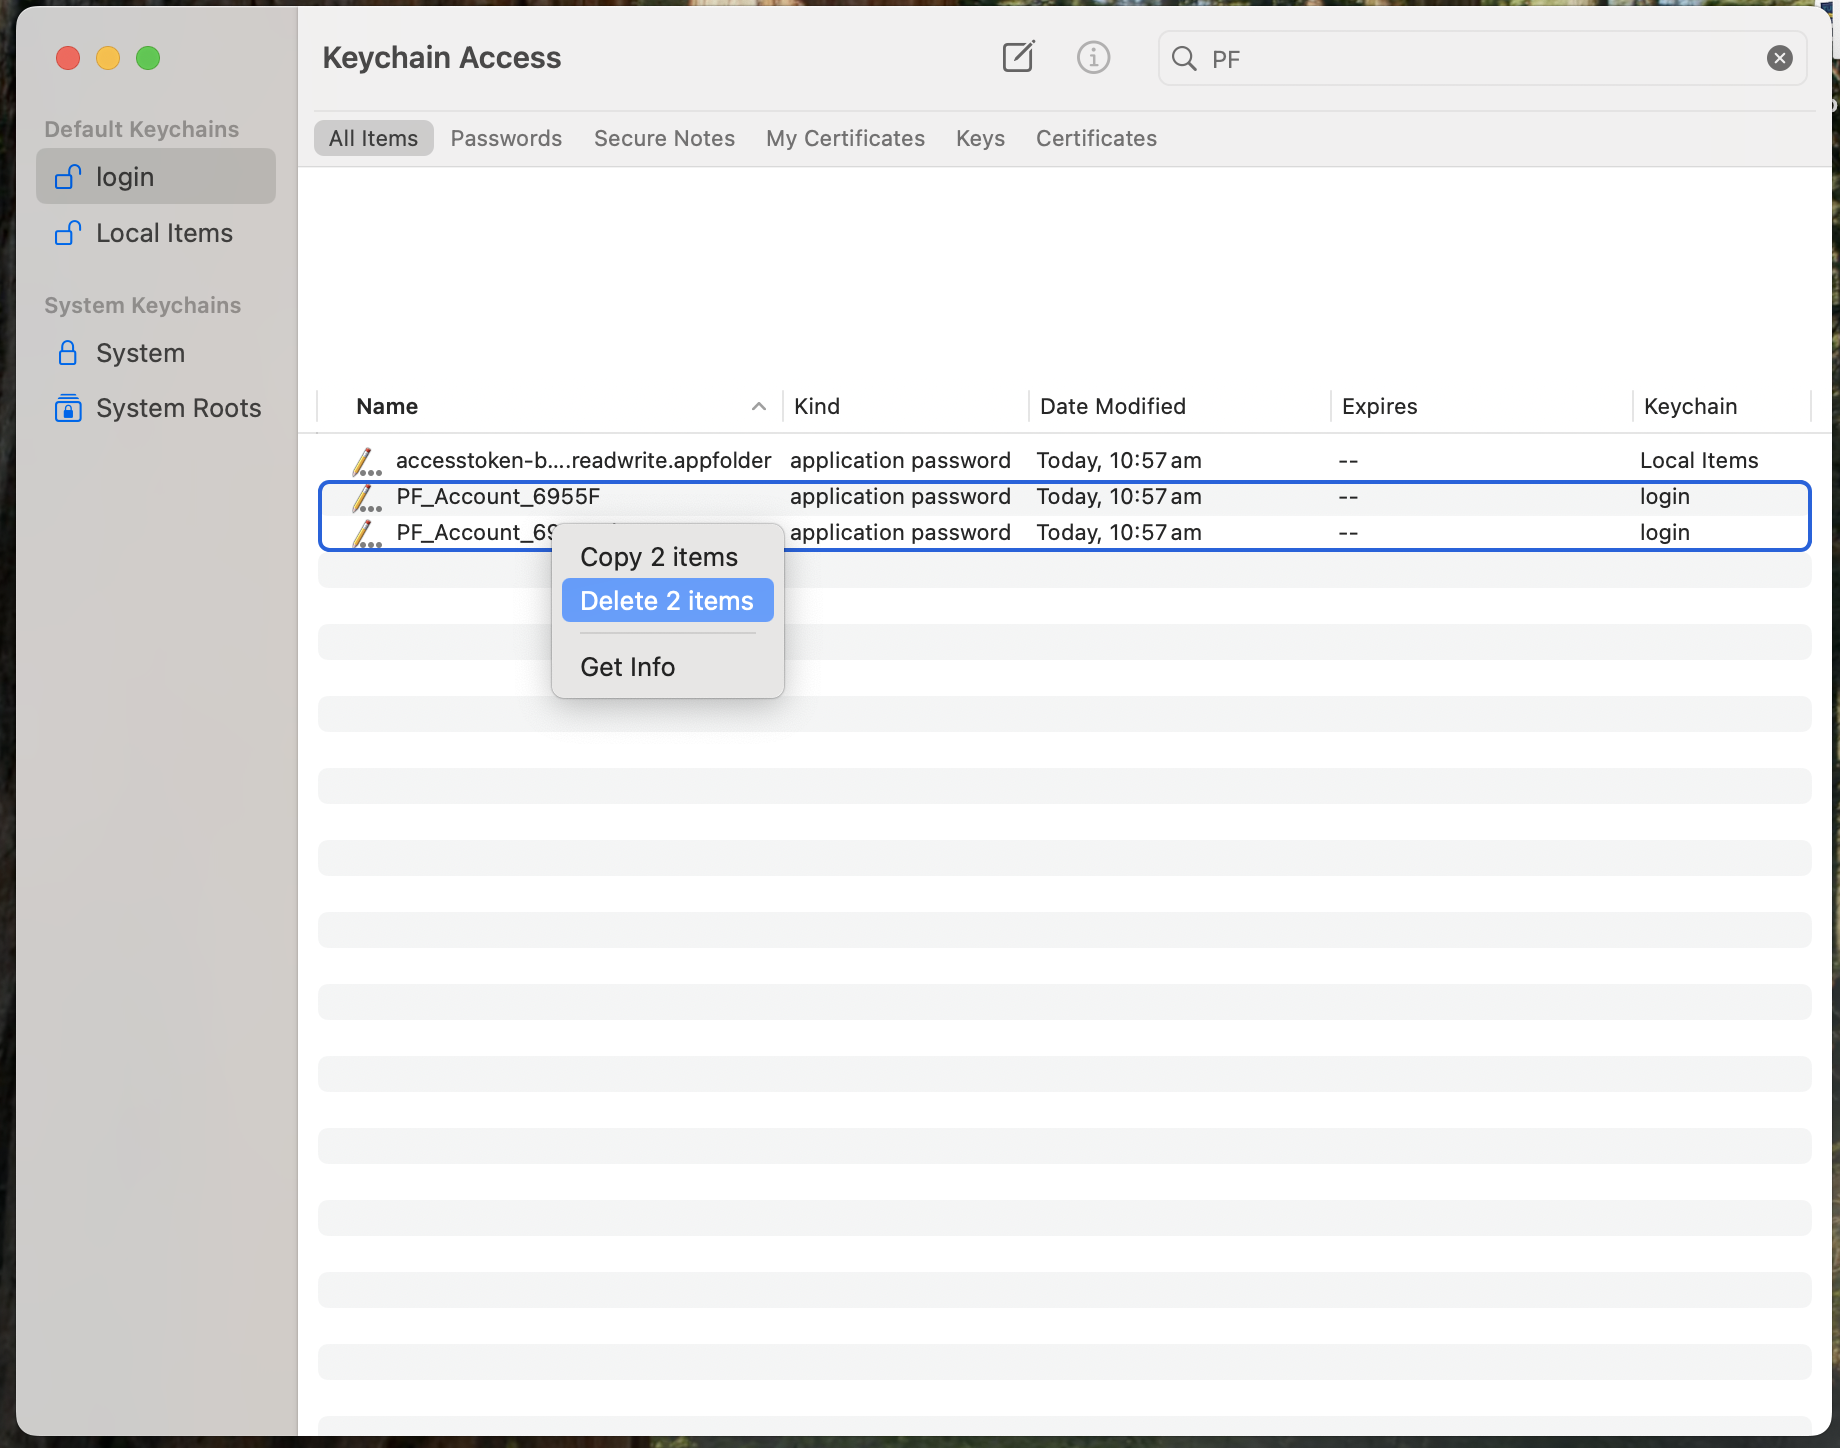Viewport: 1840px width, 1448px height.
Task: Choose Get Info from context menu
Action: tap(668, 667)
